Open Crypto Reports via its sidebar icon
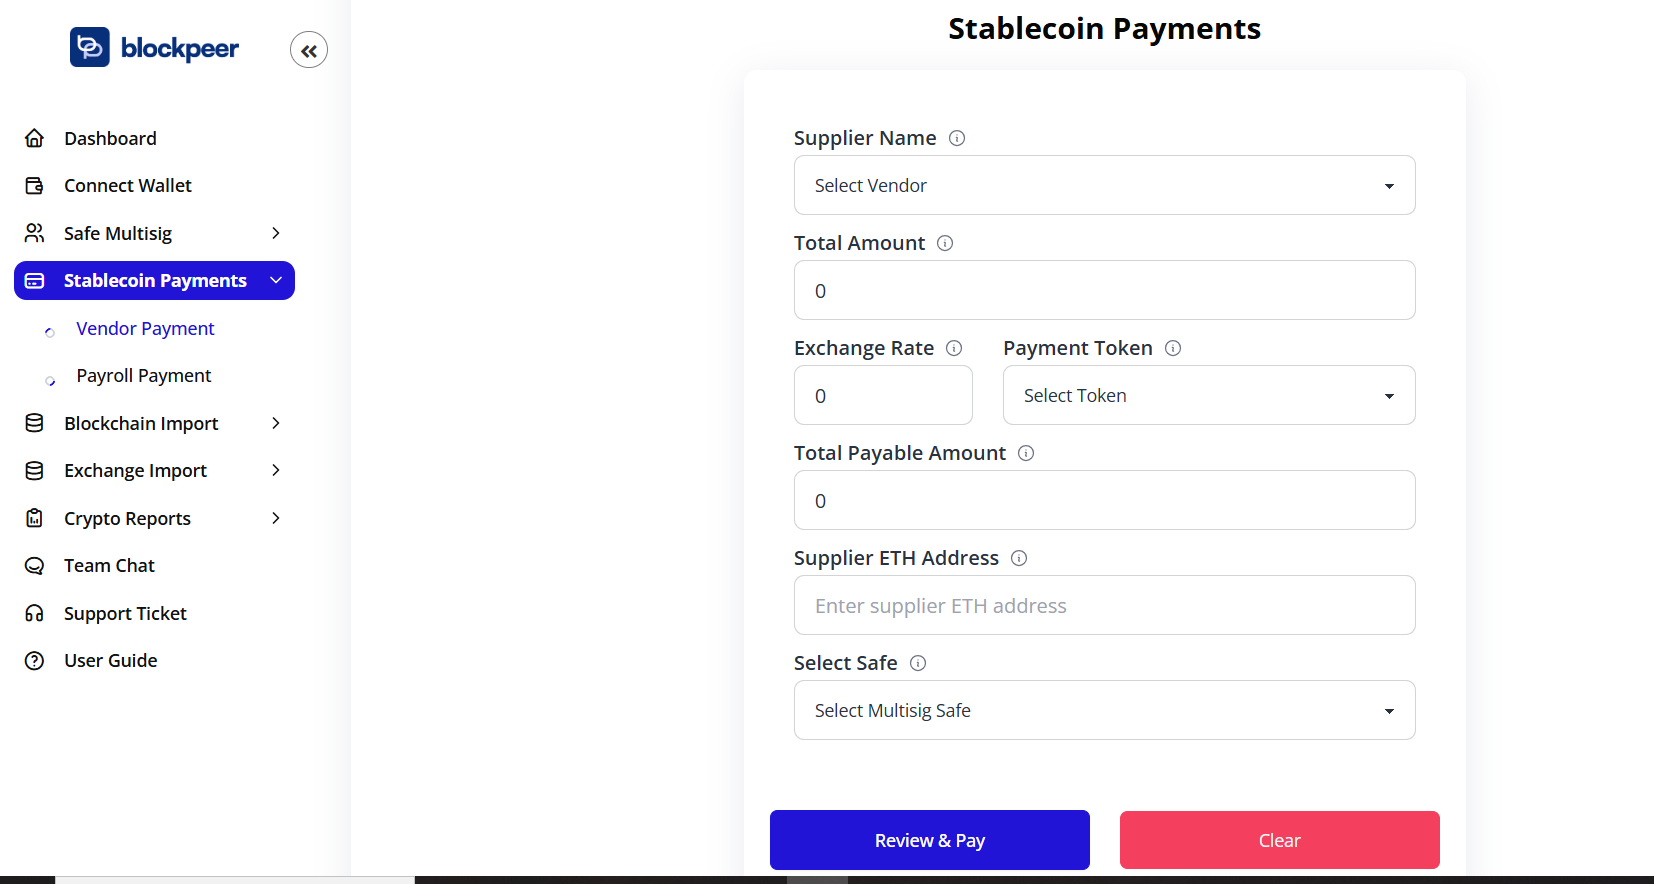Image resolution: width=1654 pixels, height=884 pixels. tap(34, 518)
